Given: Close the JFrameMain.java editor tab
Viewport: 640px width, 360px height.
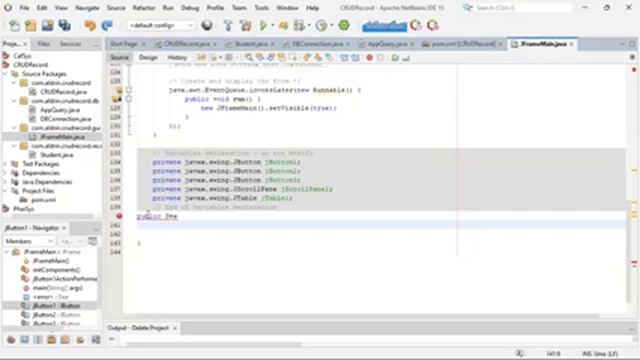Looking at the screenshot, I should (571, 44).
